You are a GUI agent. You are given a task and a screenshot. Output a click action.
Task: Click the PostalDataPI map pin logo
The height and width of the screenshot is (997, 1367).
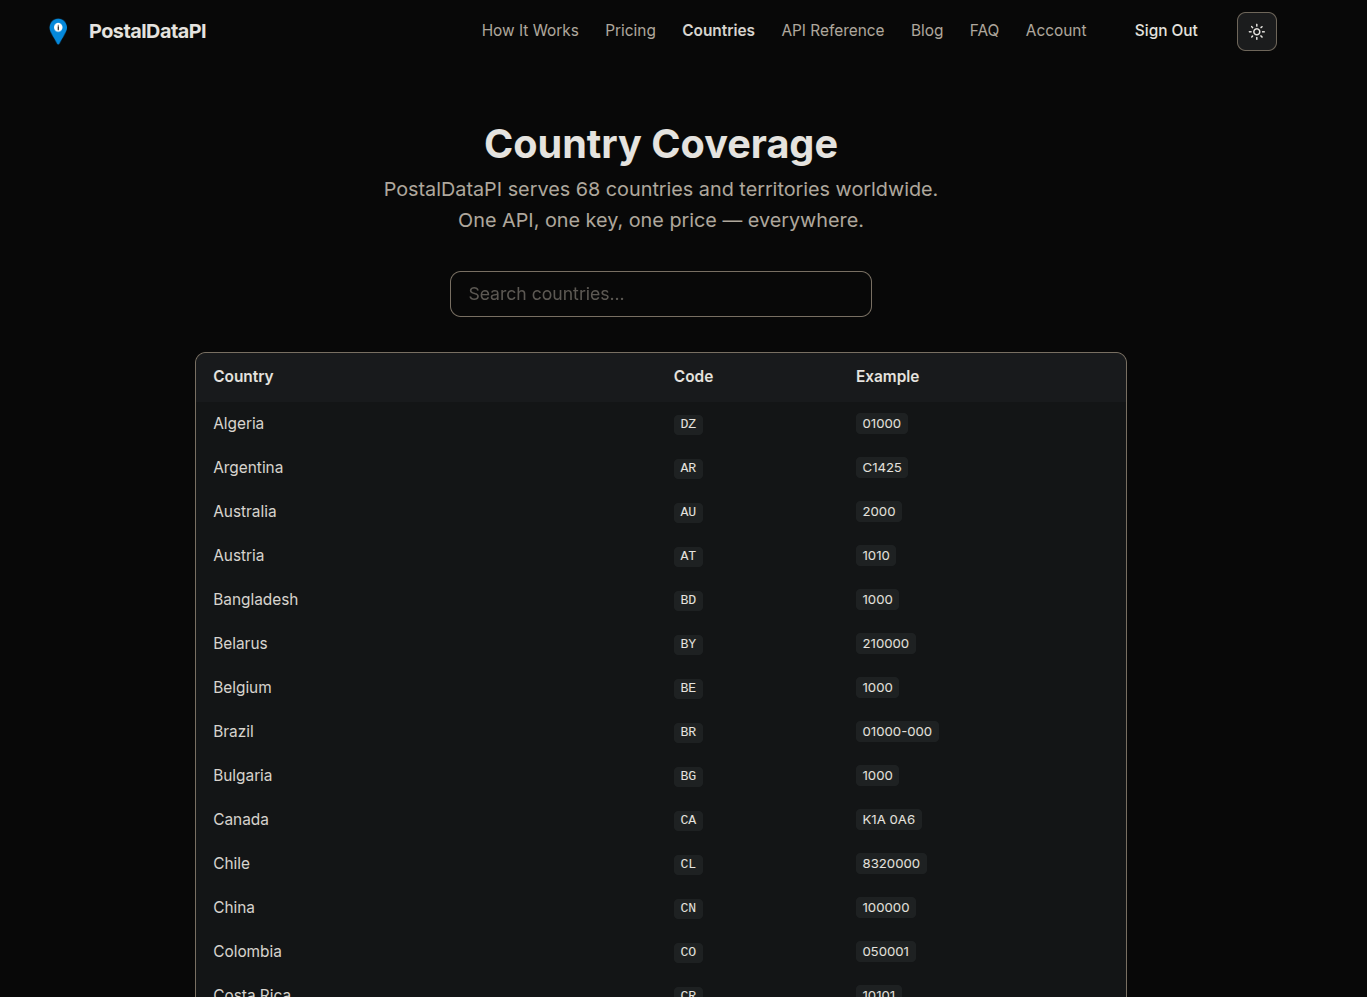tap(58, 31)
